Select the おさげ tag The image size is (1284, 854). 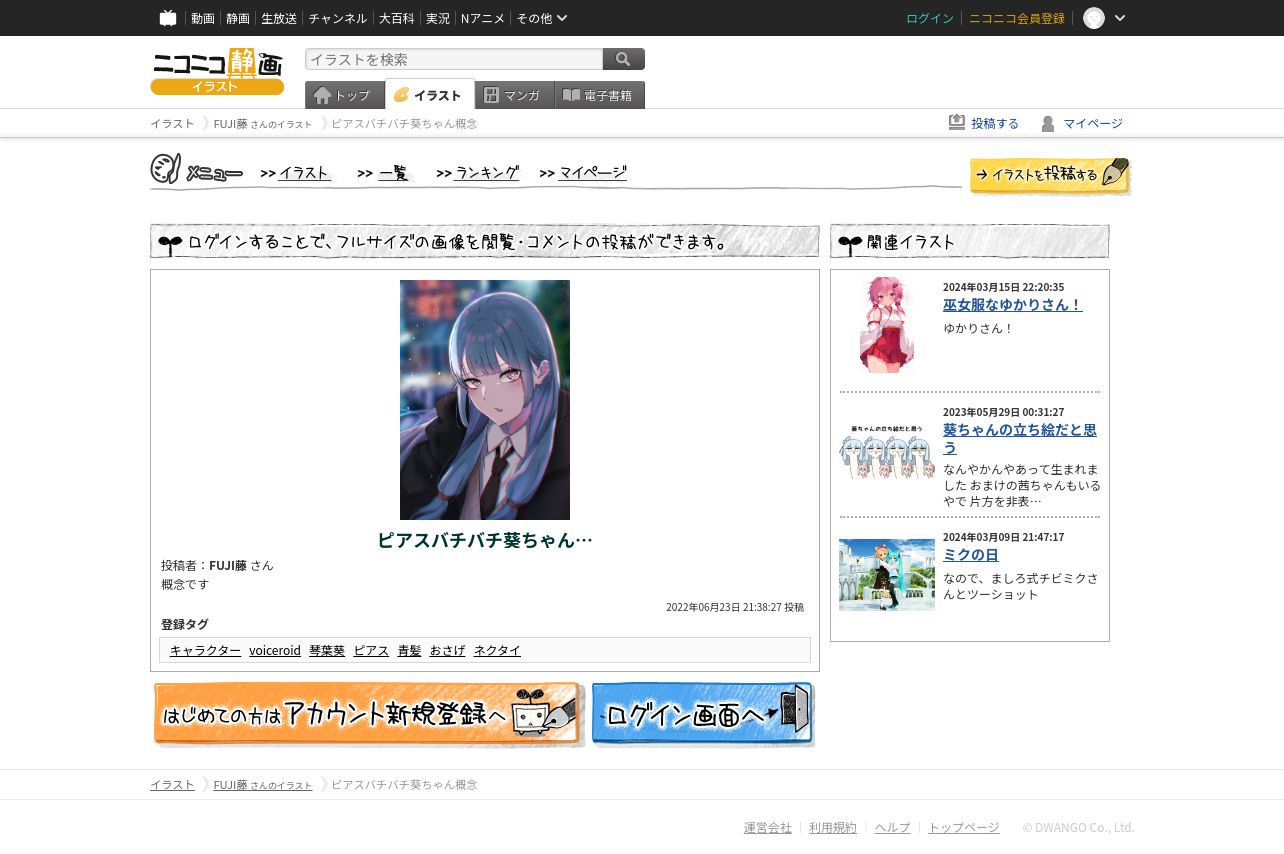point(447,650)
